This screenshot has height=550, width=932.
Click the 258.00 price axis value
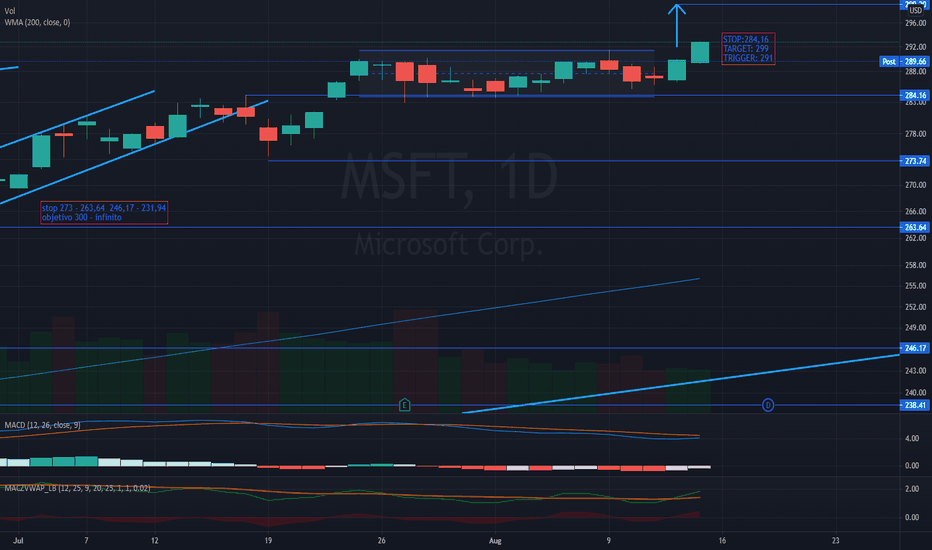point(915,265)
